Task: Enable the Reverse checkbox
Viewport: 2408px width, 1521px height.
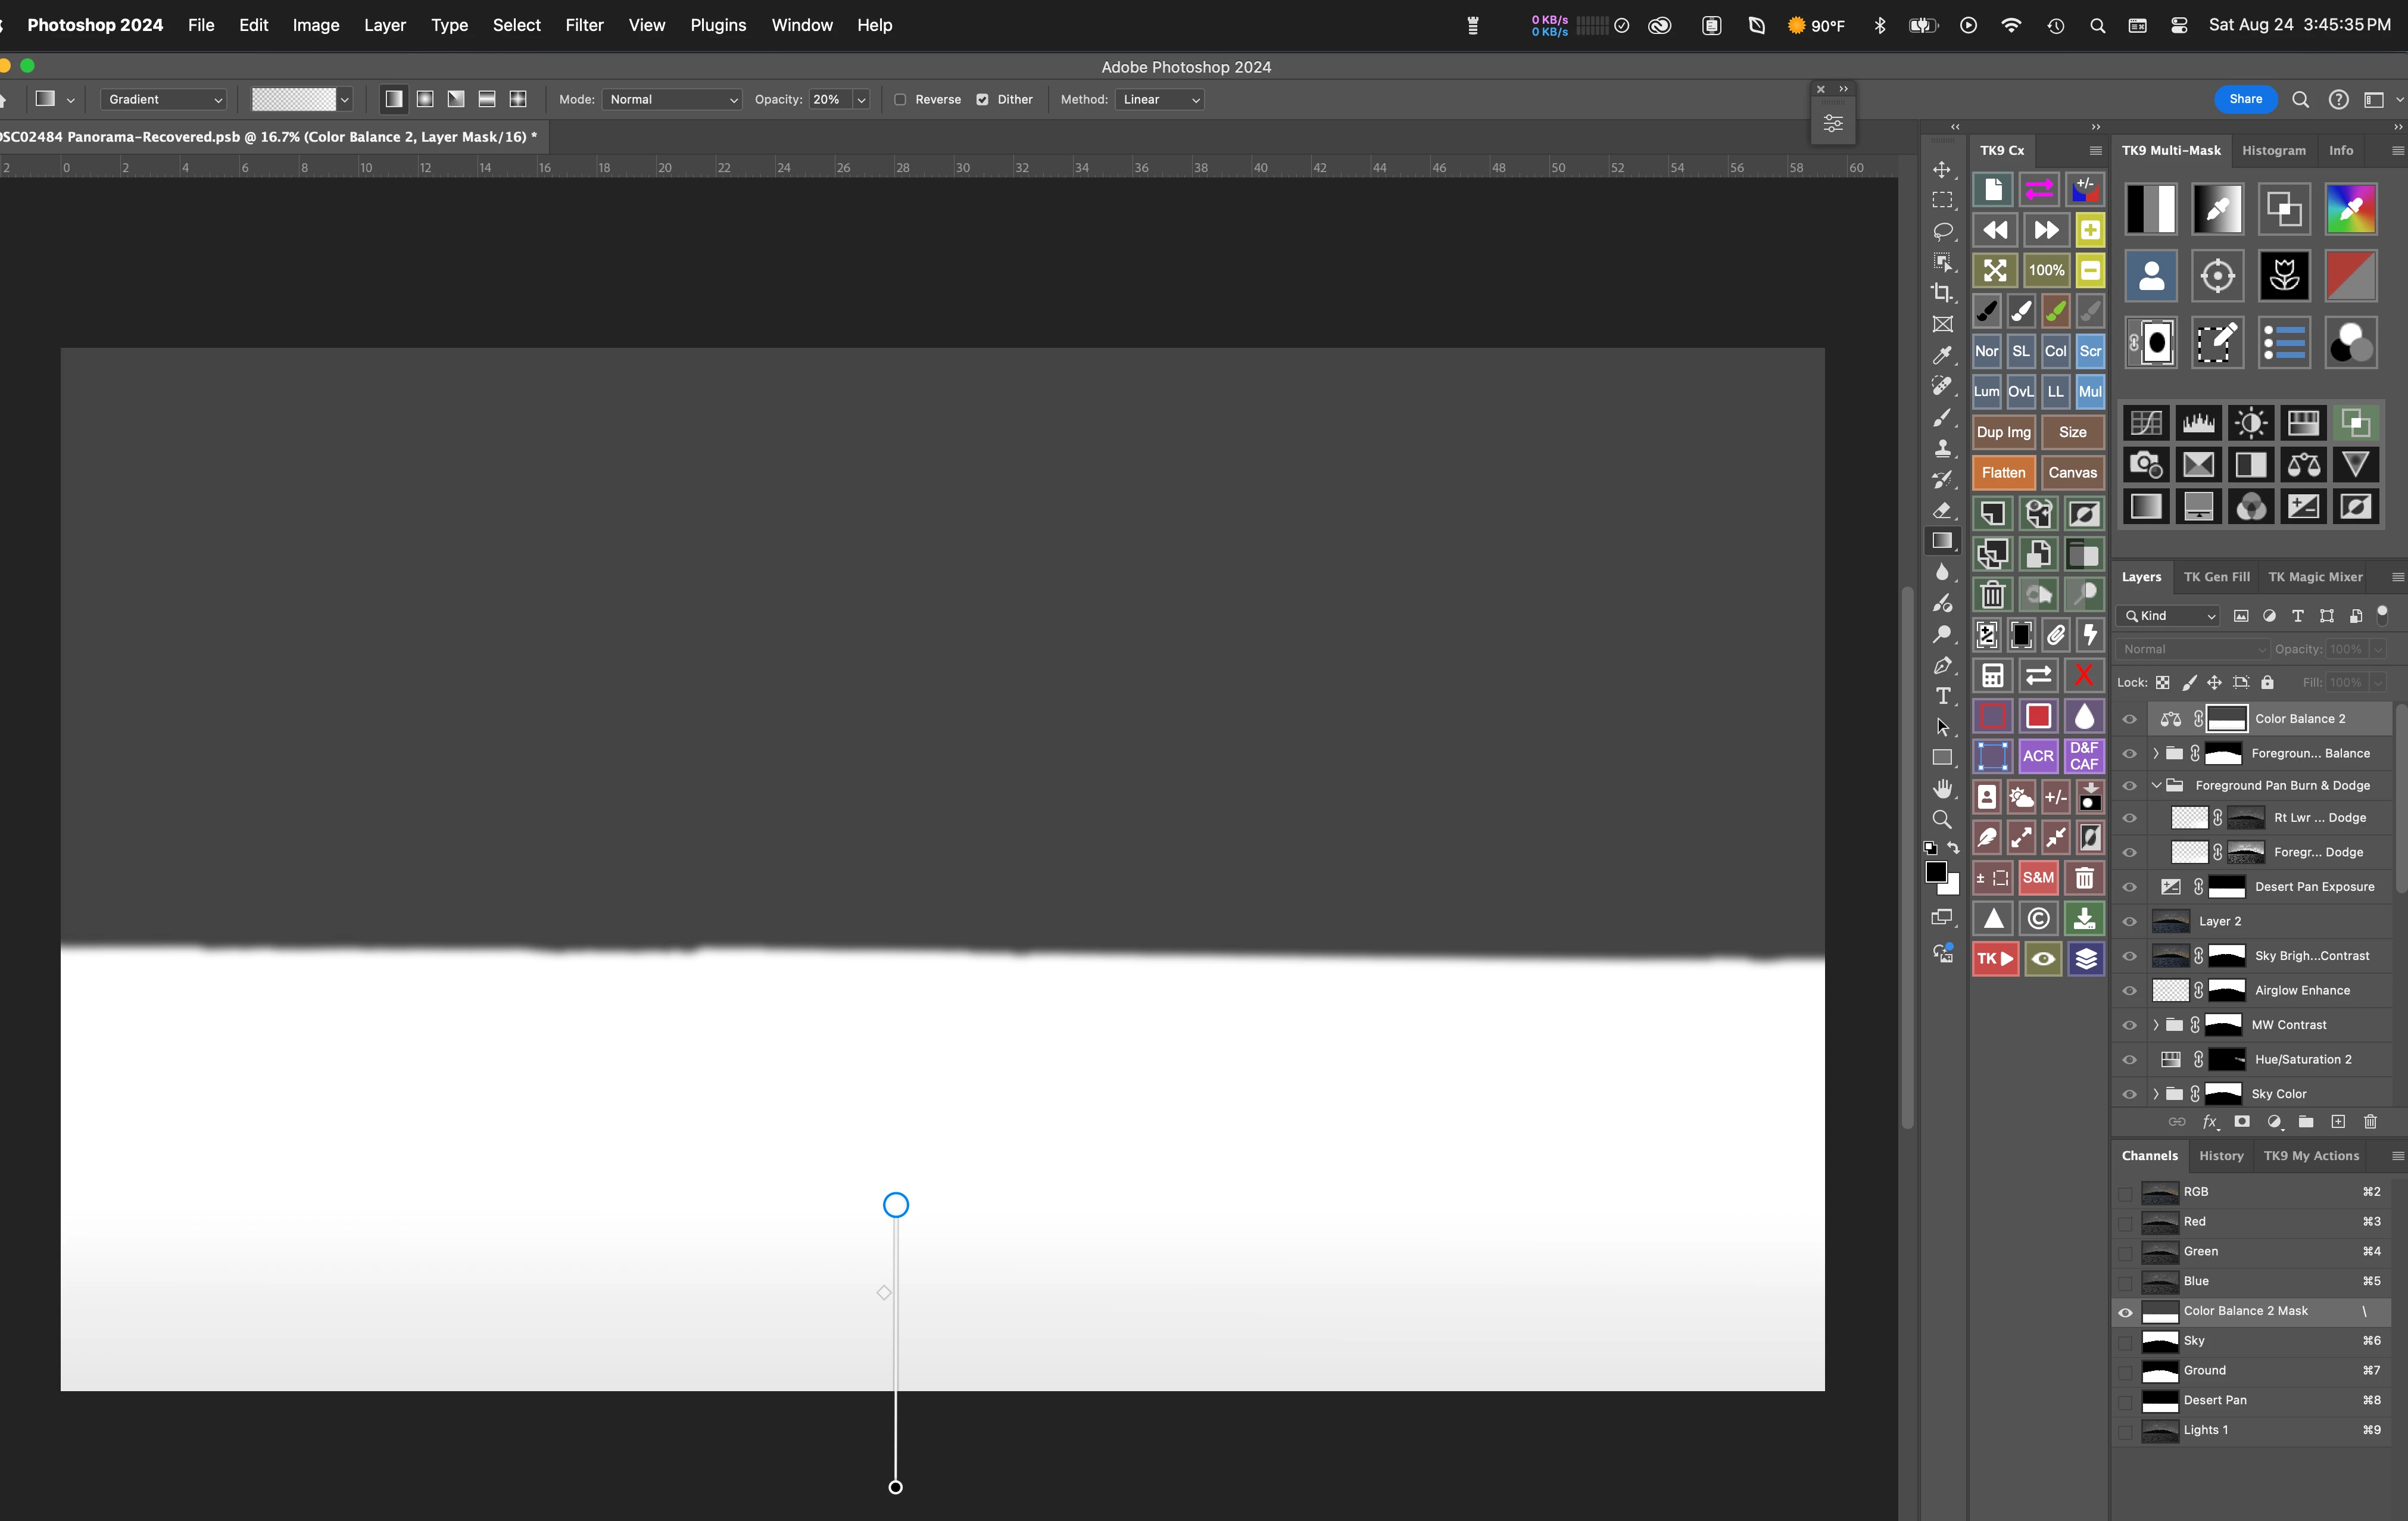Action: point(900,100)
